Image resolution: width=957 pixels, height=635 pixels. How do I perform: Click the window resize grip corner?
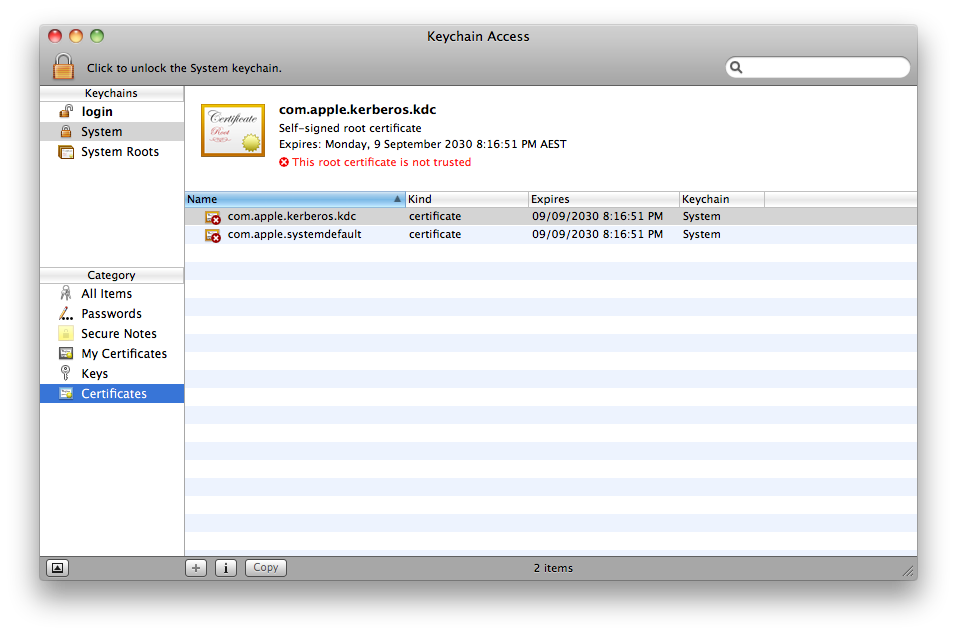point(908,571)
